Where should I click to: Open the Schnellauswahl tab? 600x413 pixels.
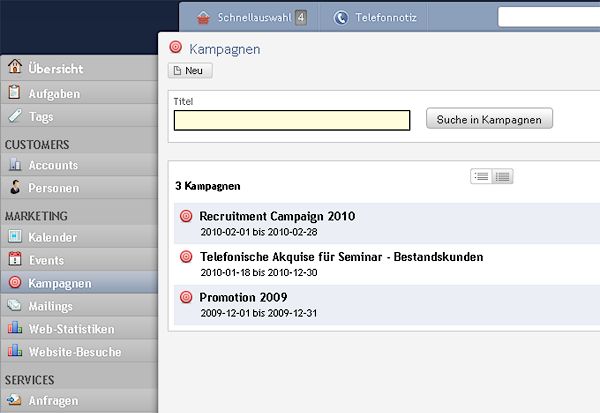coord(251,18)
